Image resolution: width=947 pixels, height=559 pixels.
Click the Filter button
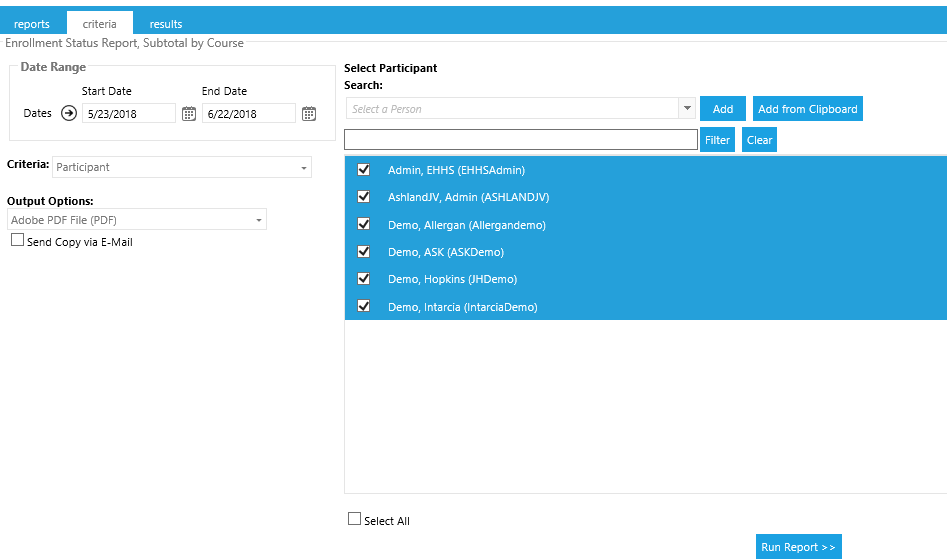(x=717, y=140)
